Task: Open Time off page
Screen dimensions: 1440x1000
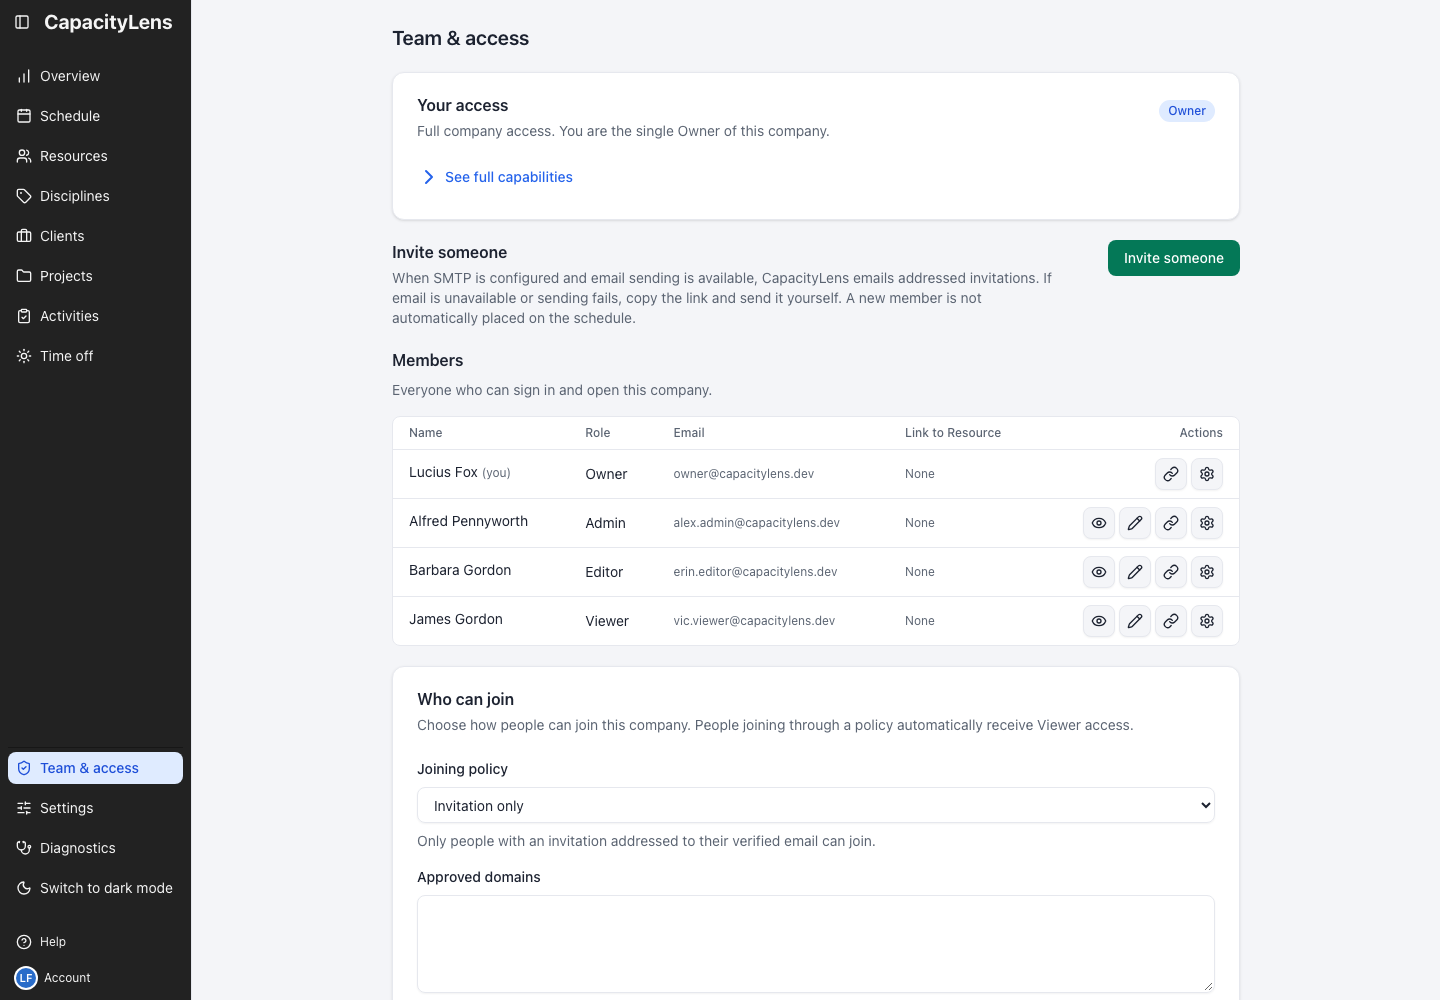Action: 95,356
